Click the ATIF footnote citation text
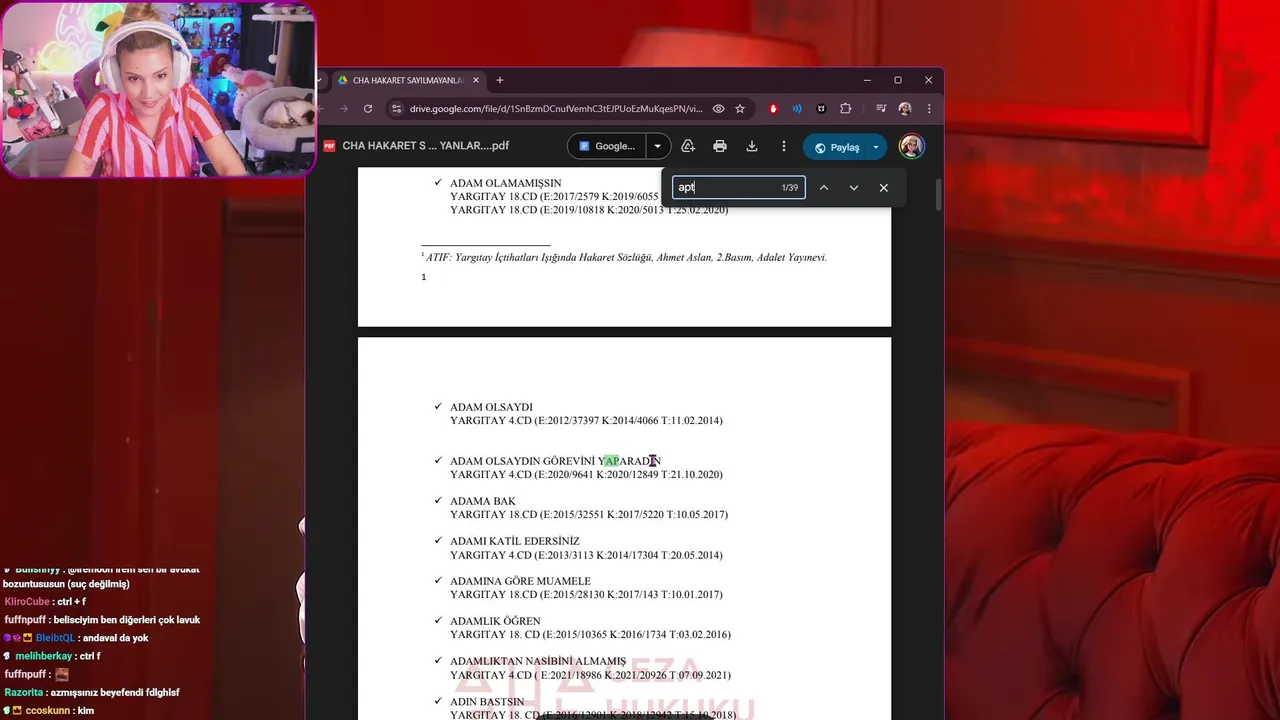The image size is (1280, 720). pos(626,257)
